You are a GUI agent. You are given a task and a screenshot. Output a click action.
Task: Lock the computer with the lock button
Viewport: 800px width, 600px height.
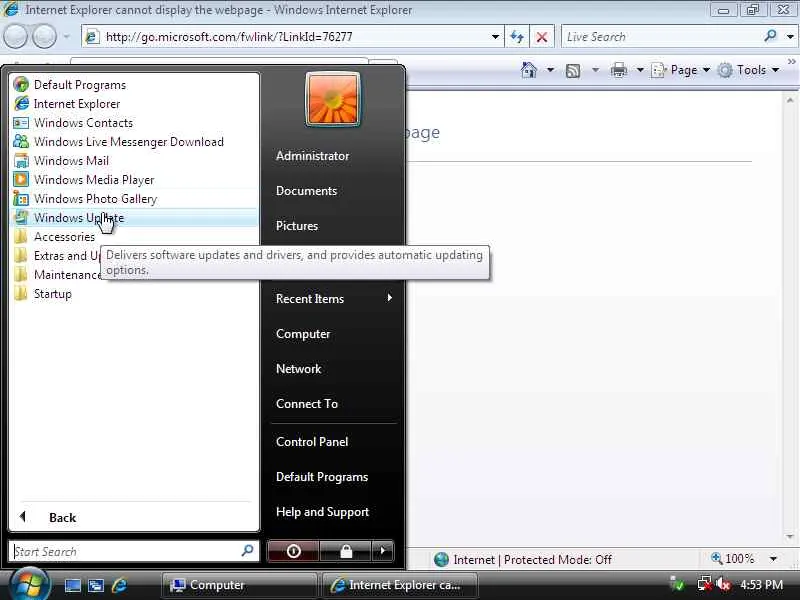click(x=346, y=551)
